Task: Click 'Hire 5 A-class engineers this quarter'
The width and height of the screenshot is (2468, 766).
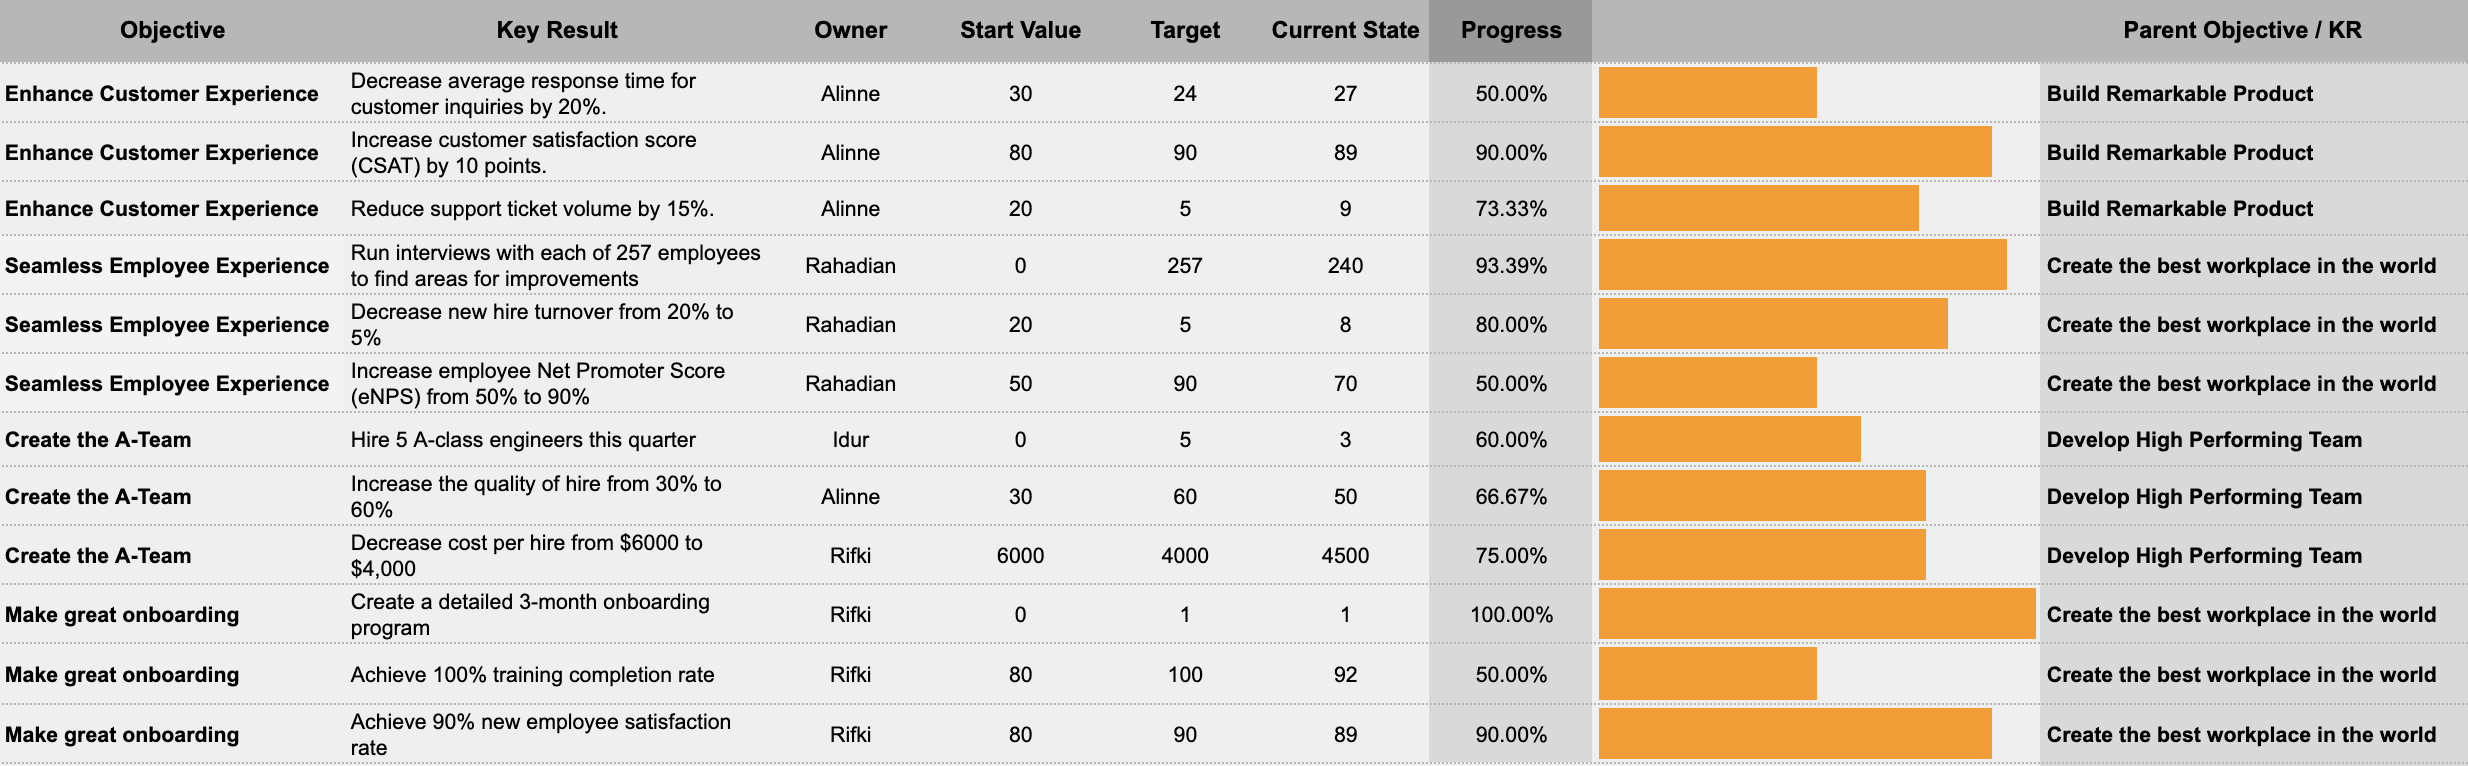Action: tap(523, 440)
